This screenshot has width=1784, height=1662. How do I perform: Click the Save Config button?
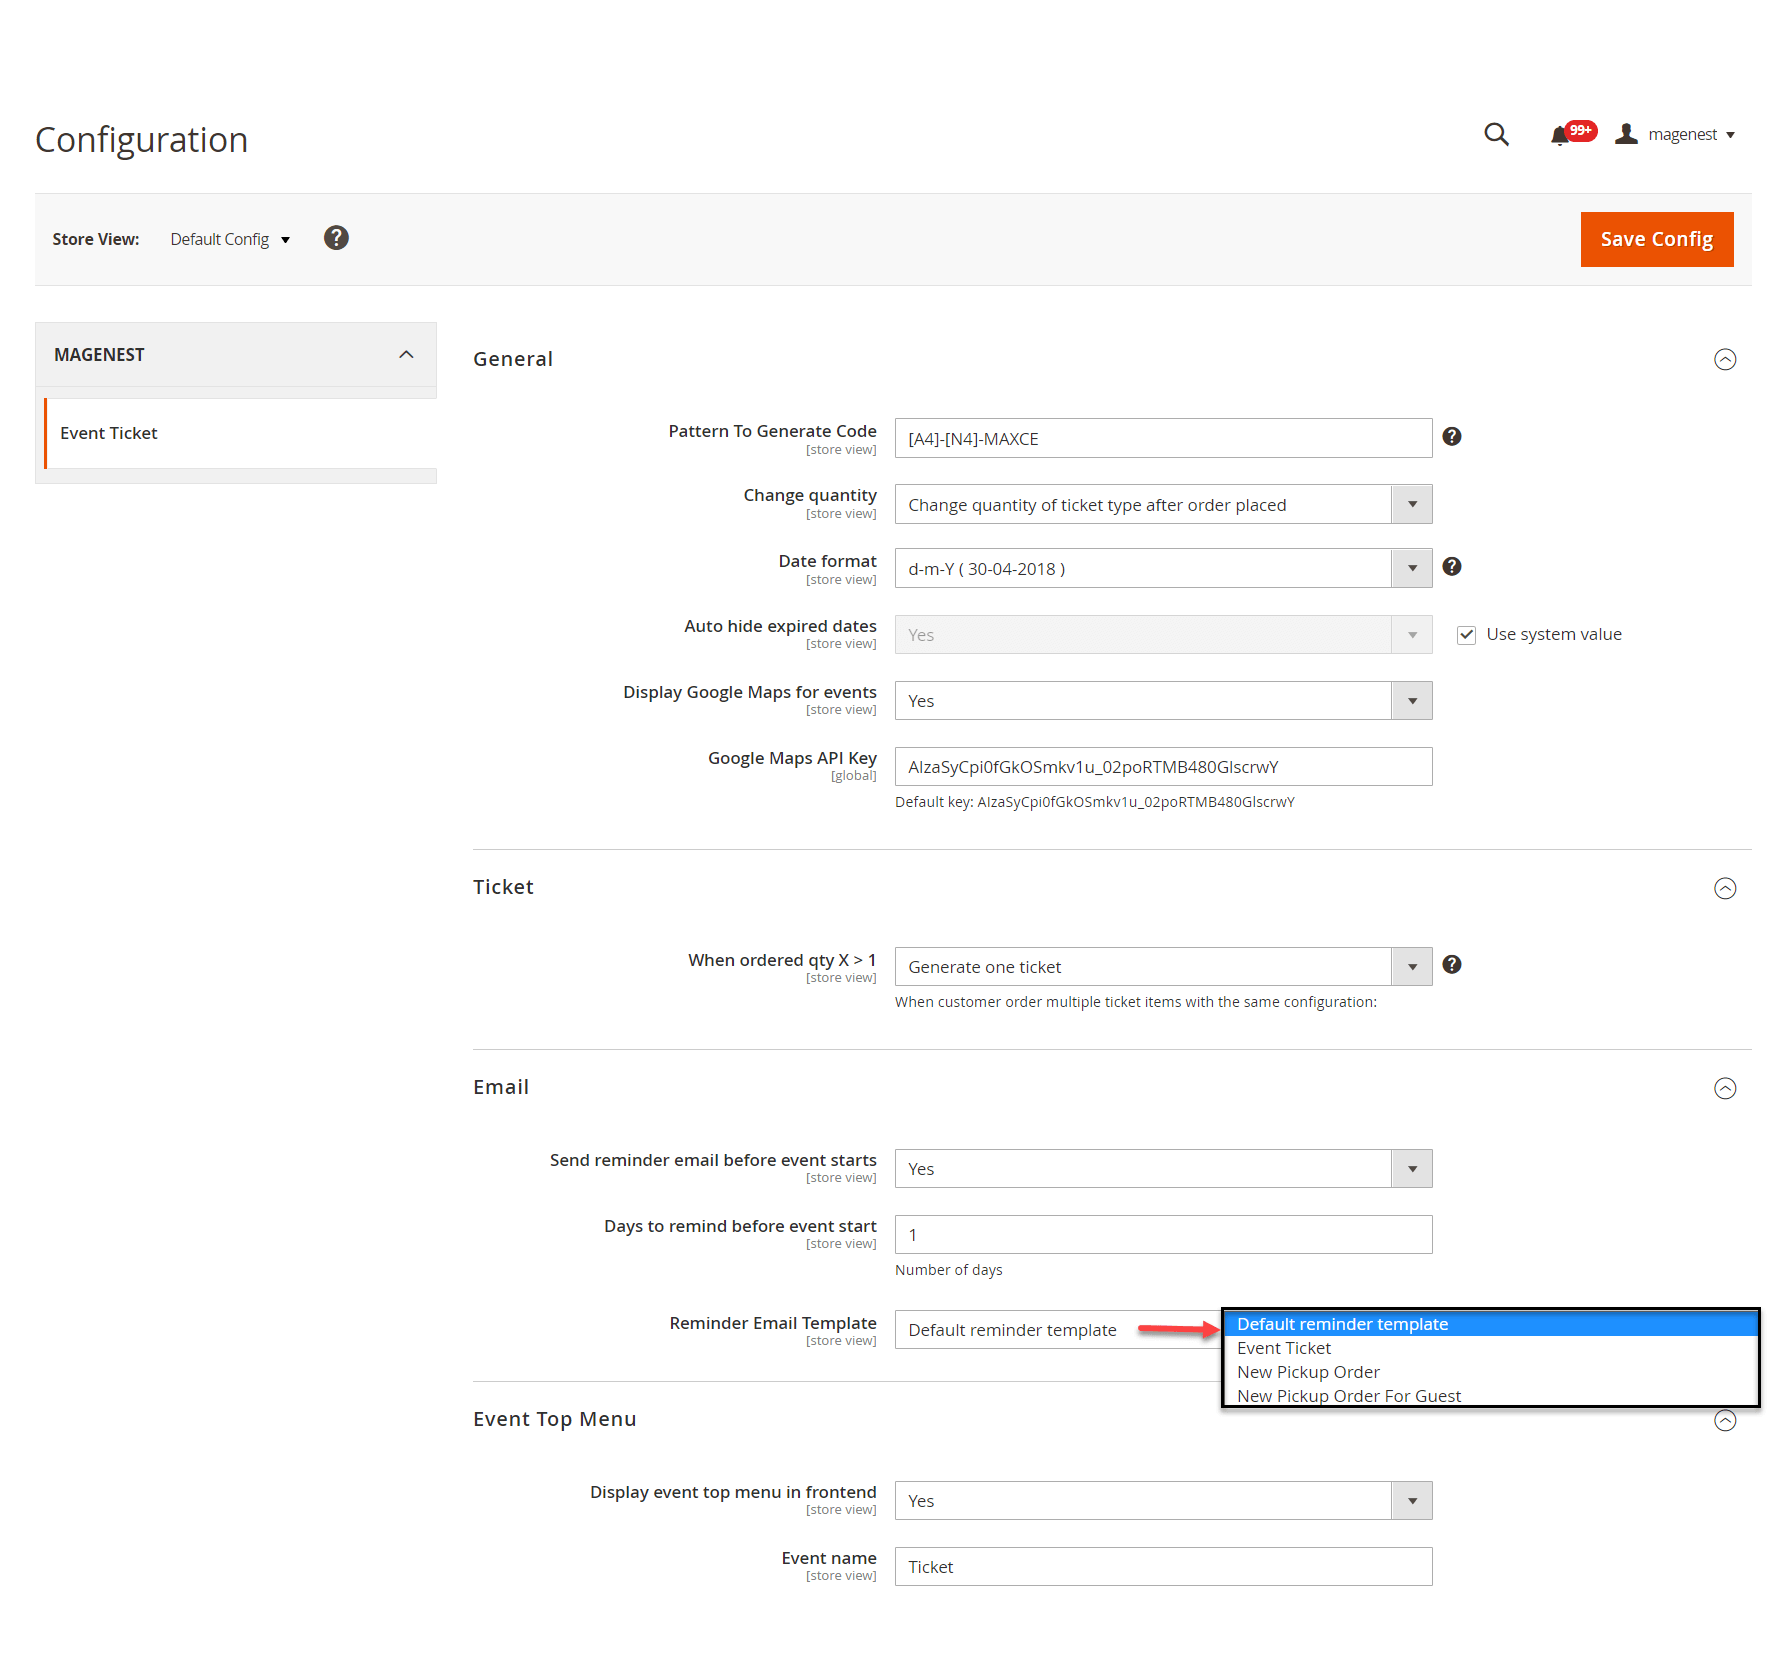point(1656,240)
